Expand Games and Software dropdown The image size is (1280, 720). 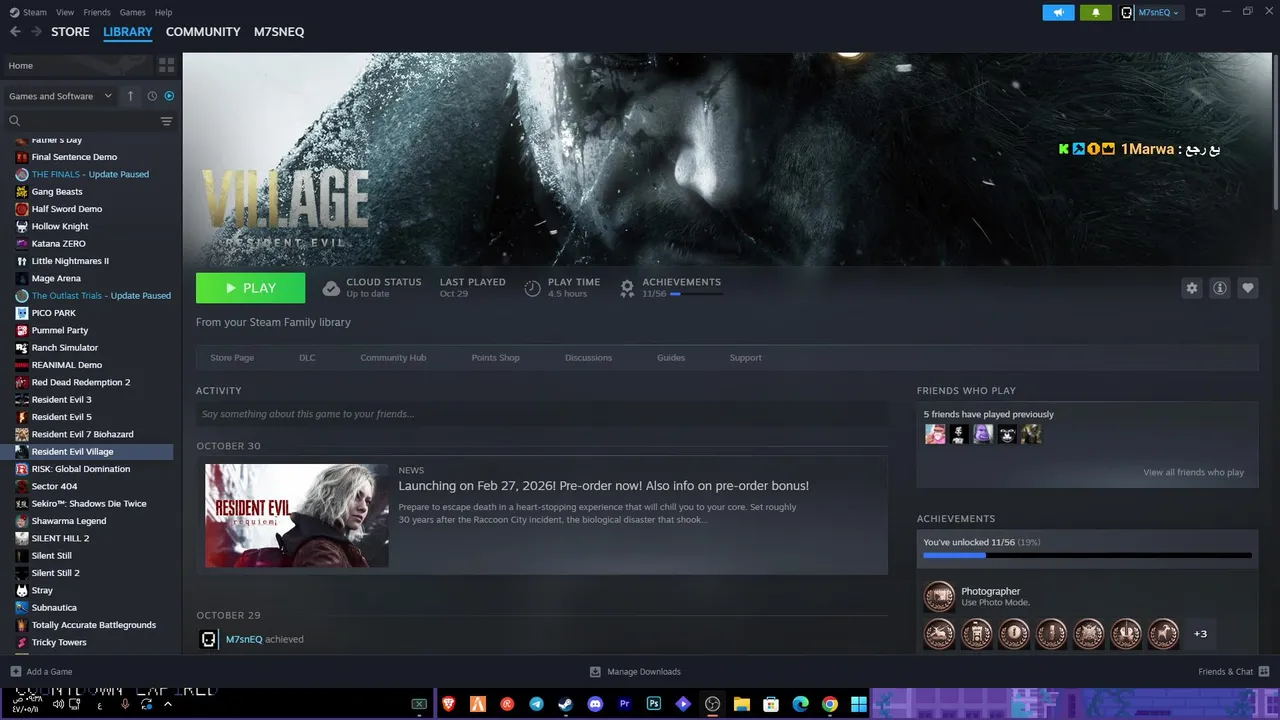pos(60,96)
